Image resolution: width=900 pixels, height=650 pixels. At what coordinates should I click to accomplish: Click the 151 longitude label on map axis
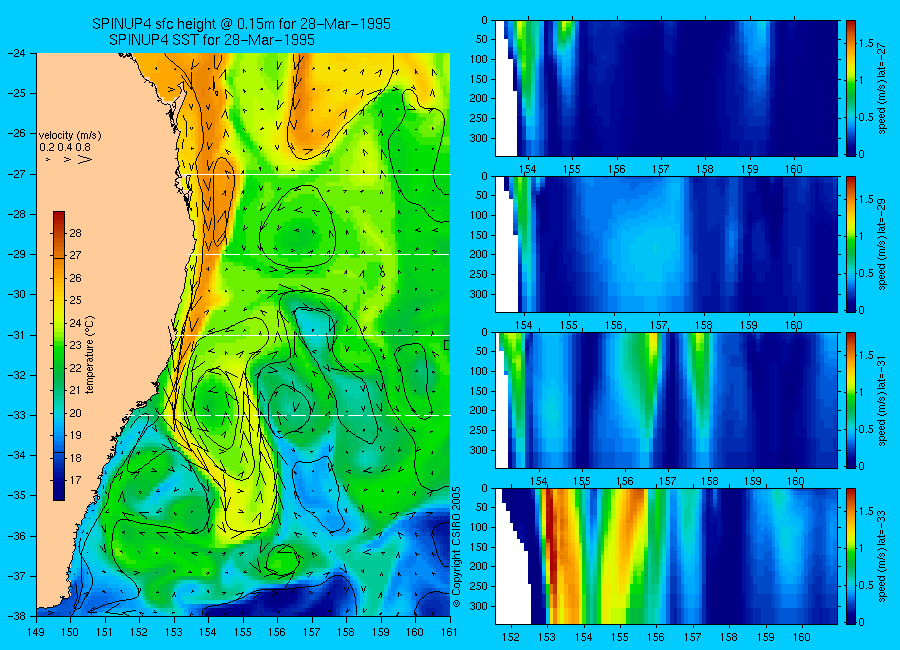[105, 632]
